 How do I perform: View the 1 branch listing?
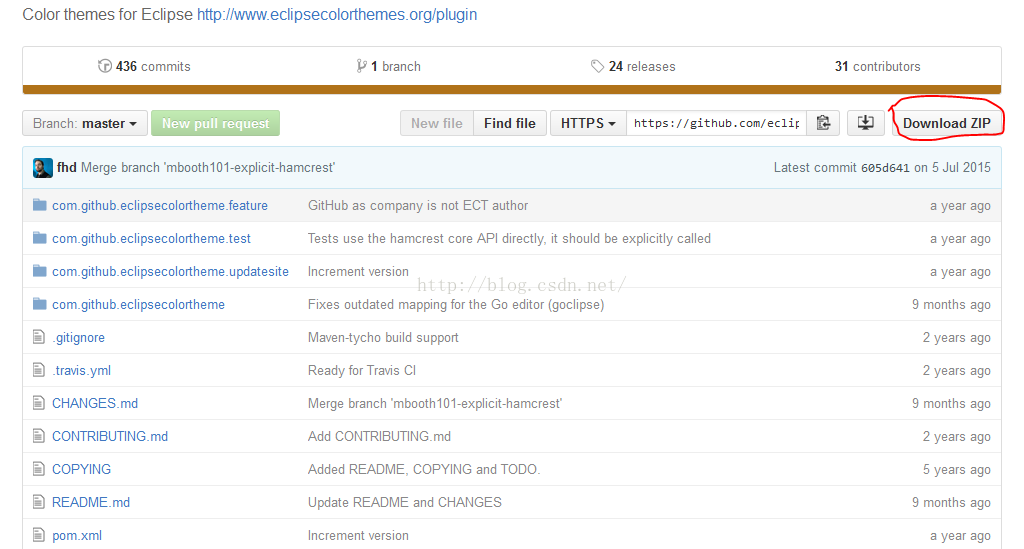pos(396,67)
